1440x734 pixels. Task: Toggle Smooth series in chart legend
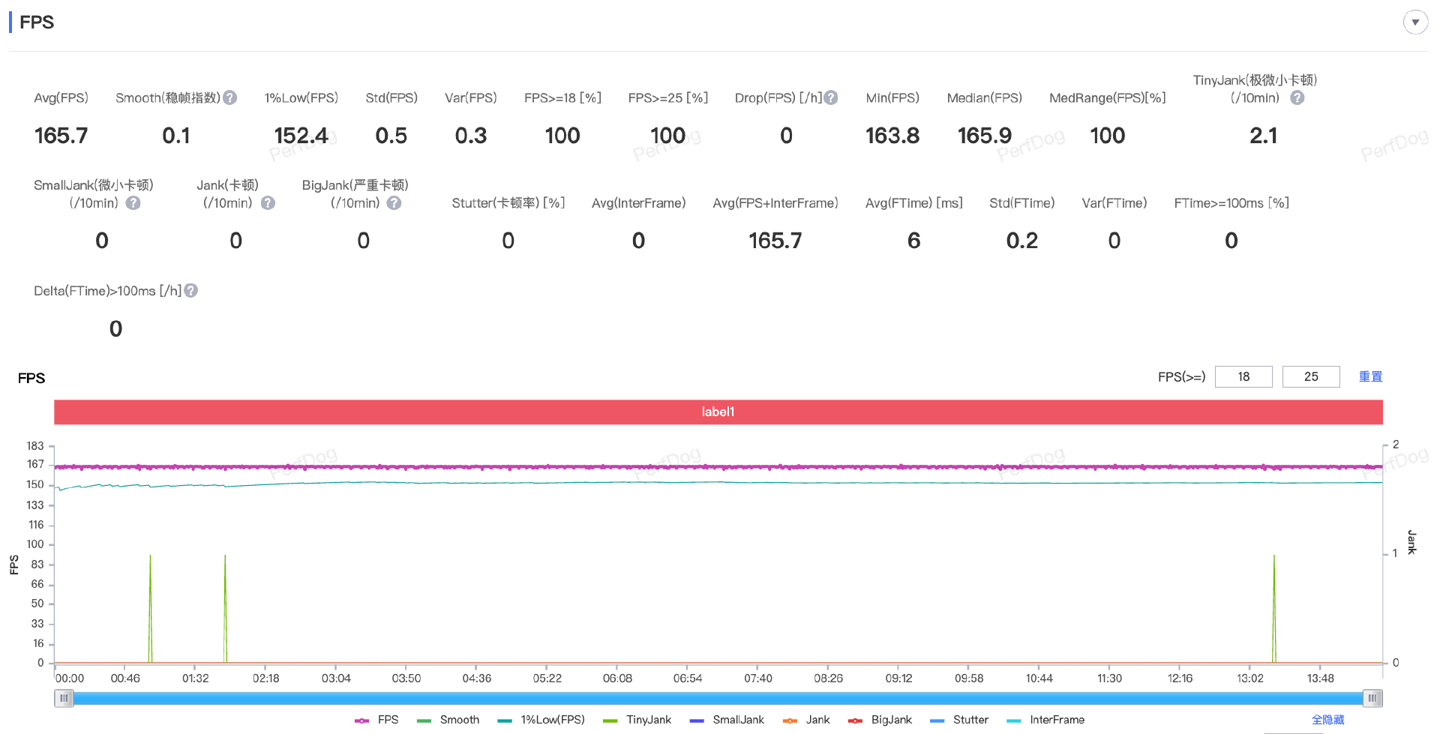coord(448,720)
